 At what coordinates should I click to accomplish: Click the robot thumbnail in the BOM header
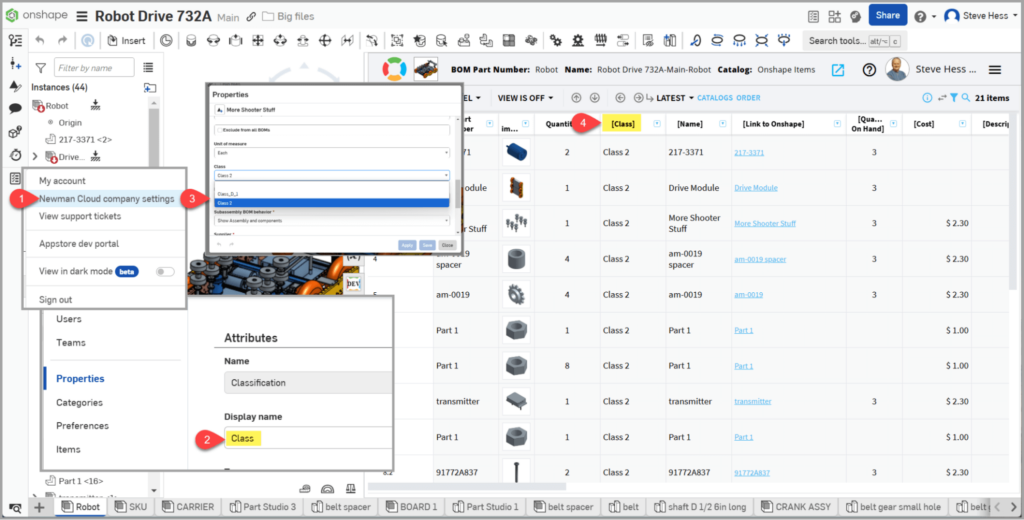(426, 69)
